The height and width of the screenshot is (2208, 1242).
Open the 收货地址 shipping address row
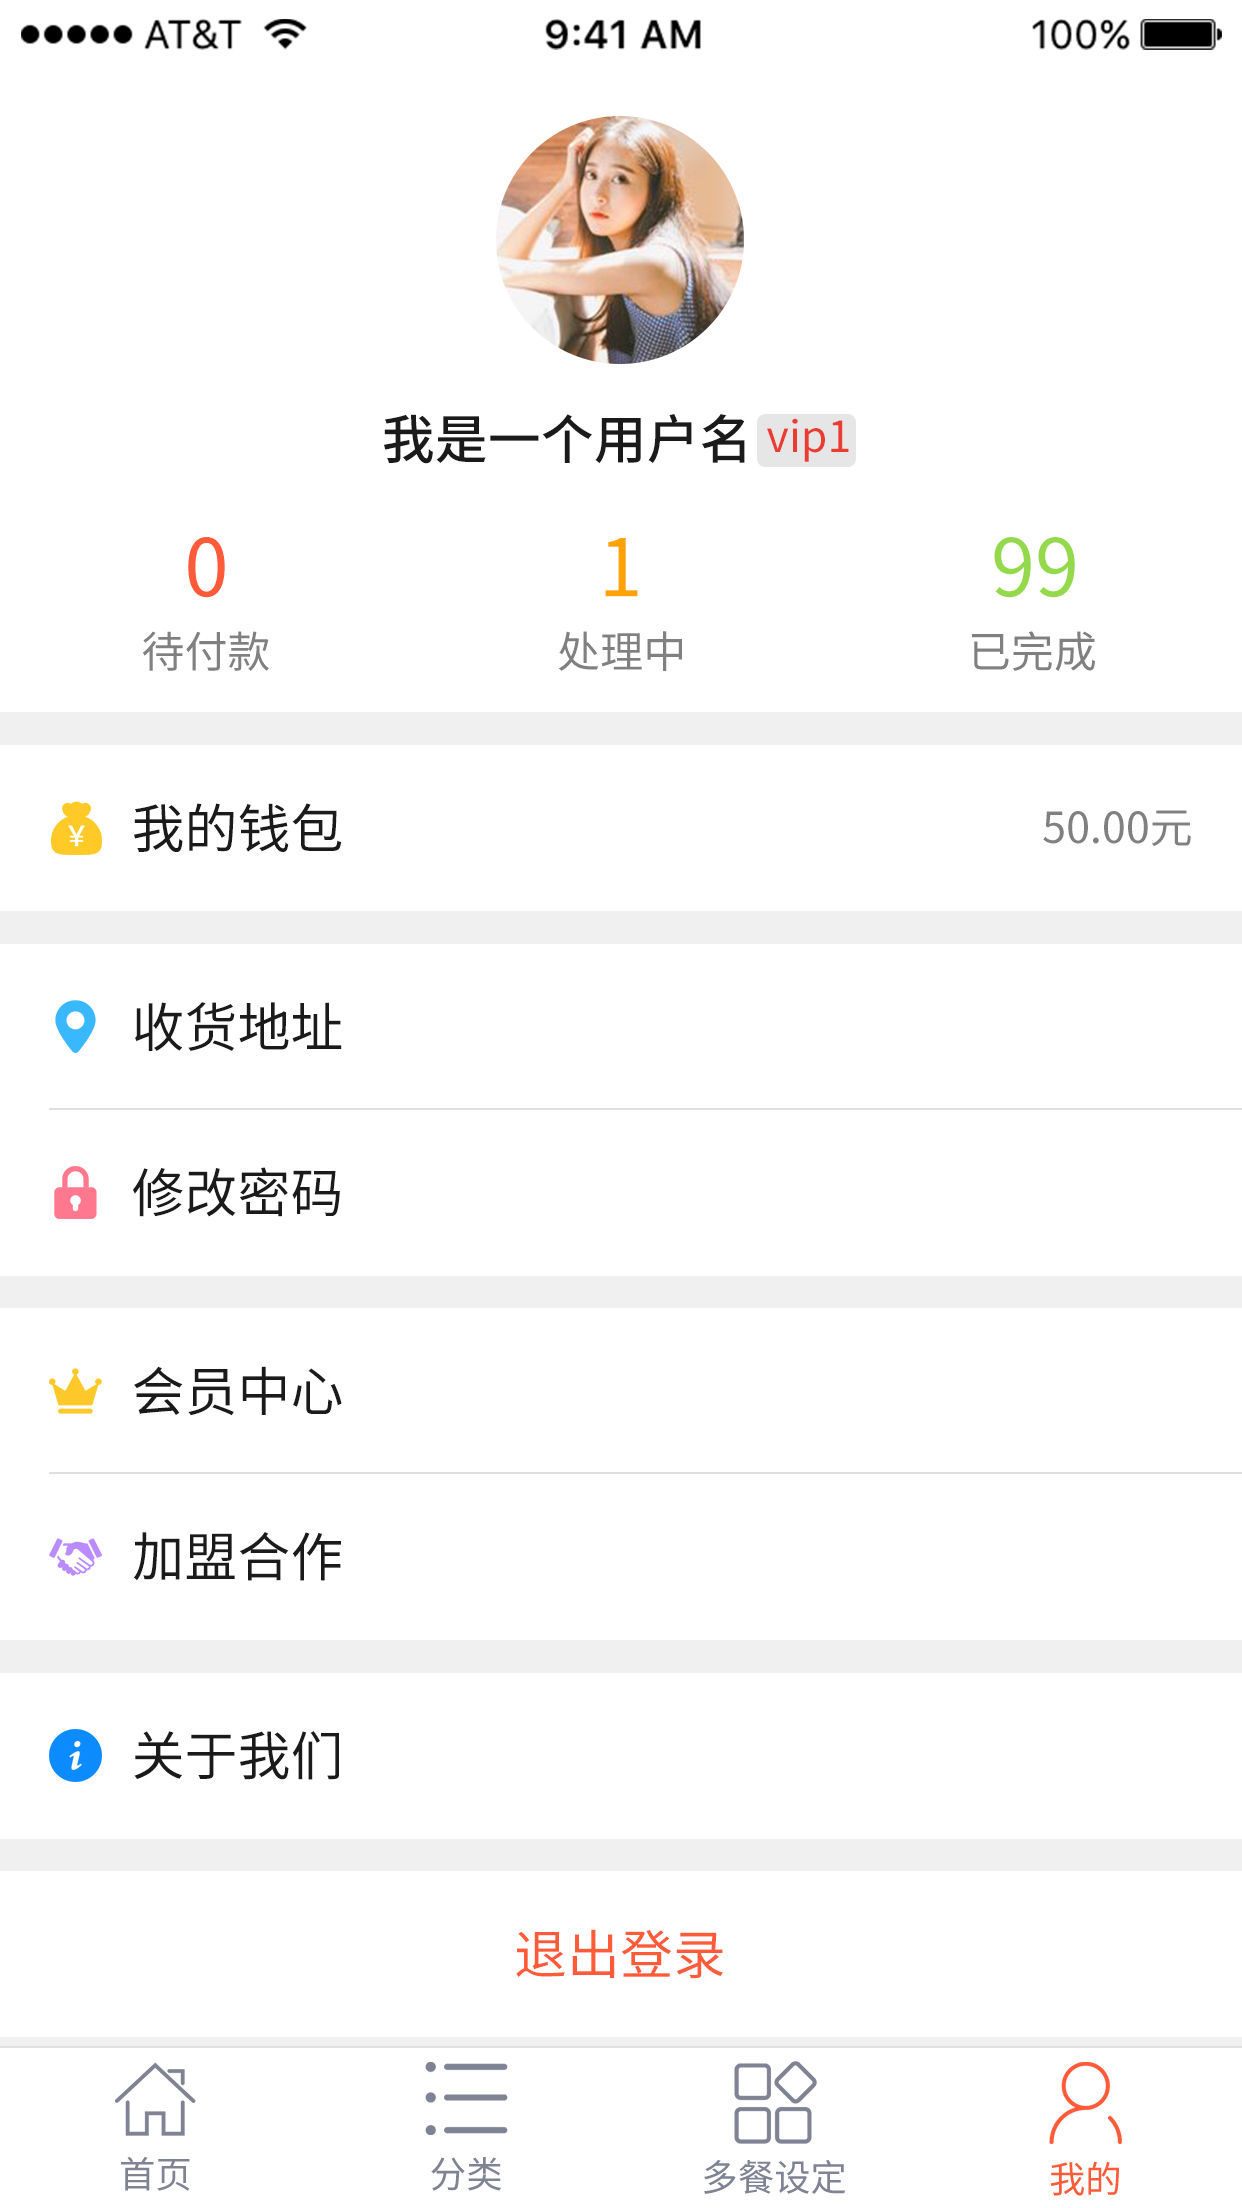coord(620,1027)
